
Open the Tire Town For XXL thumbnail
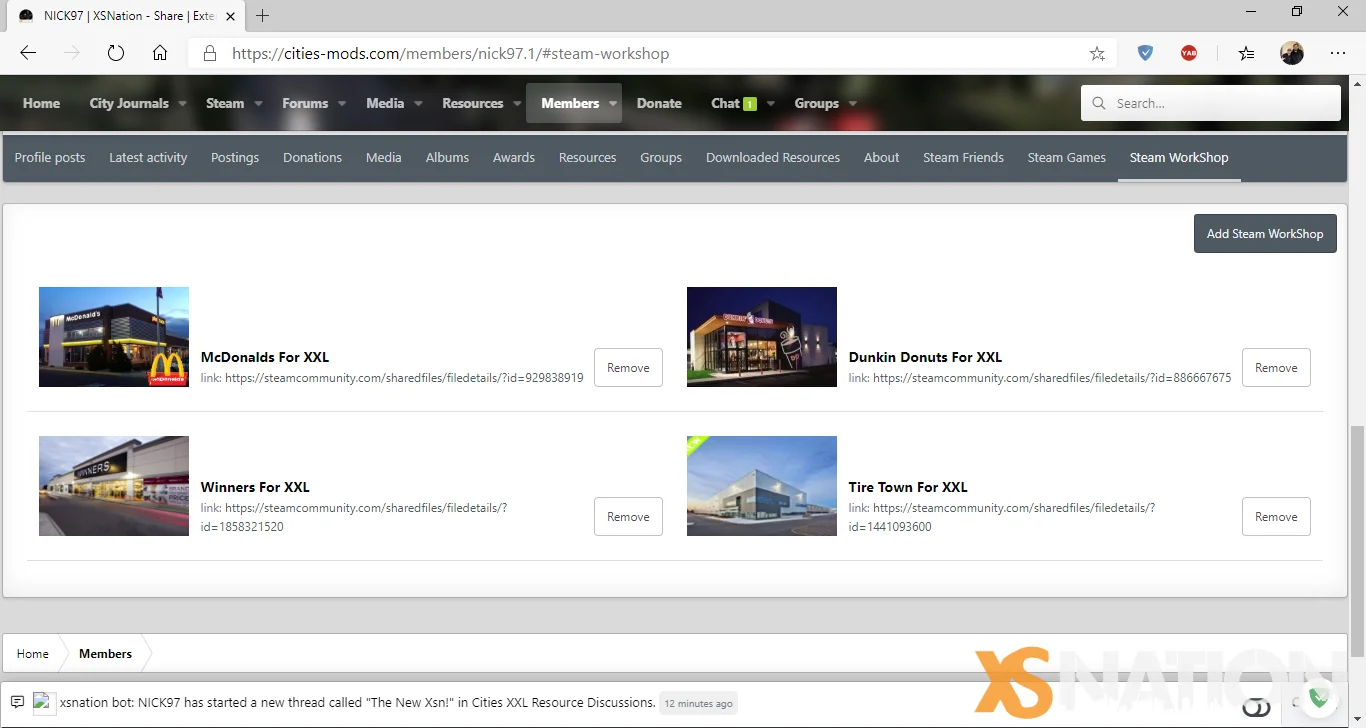762,486
